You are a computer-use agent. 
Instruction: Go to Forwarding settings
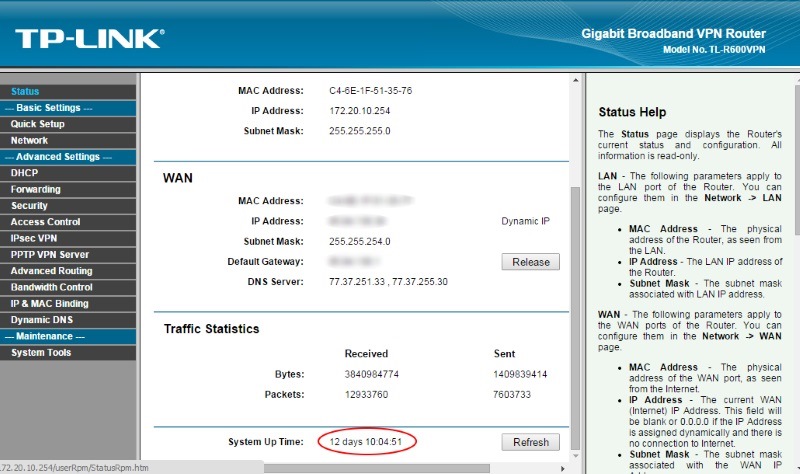36,189
